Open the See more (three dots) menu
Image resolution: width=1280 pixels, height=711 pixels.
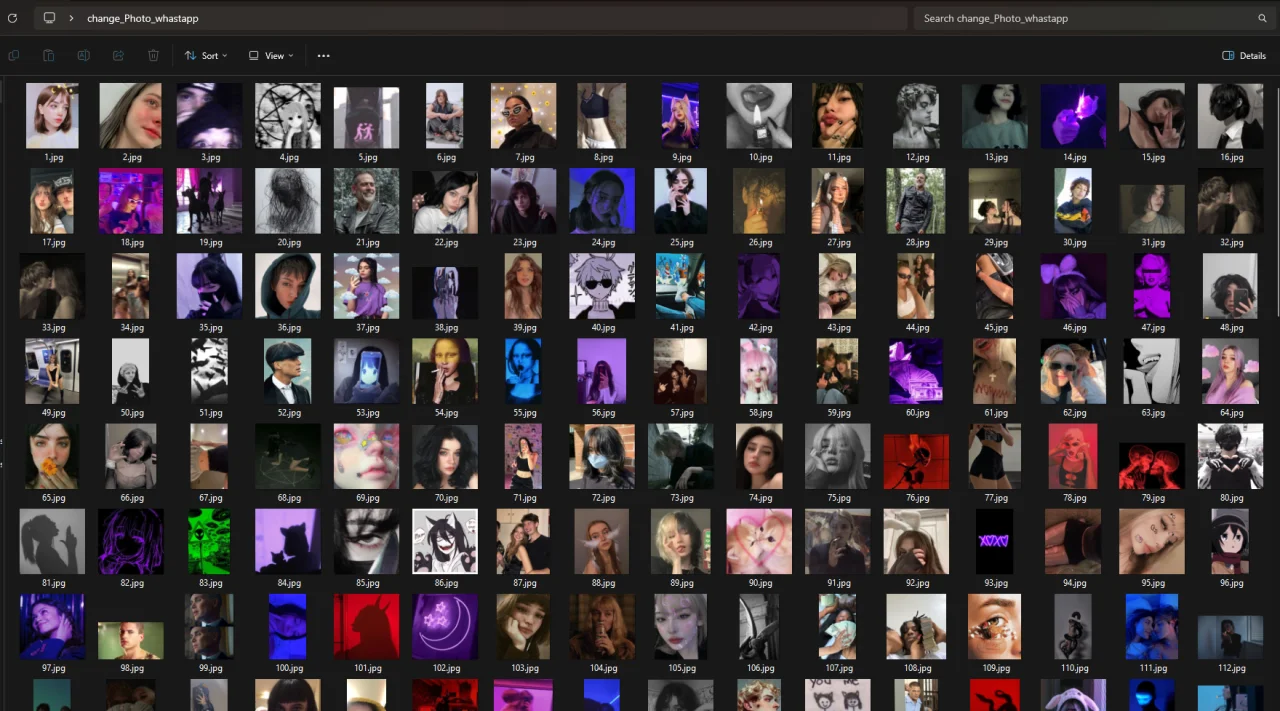tap(323, 56)
